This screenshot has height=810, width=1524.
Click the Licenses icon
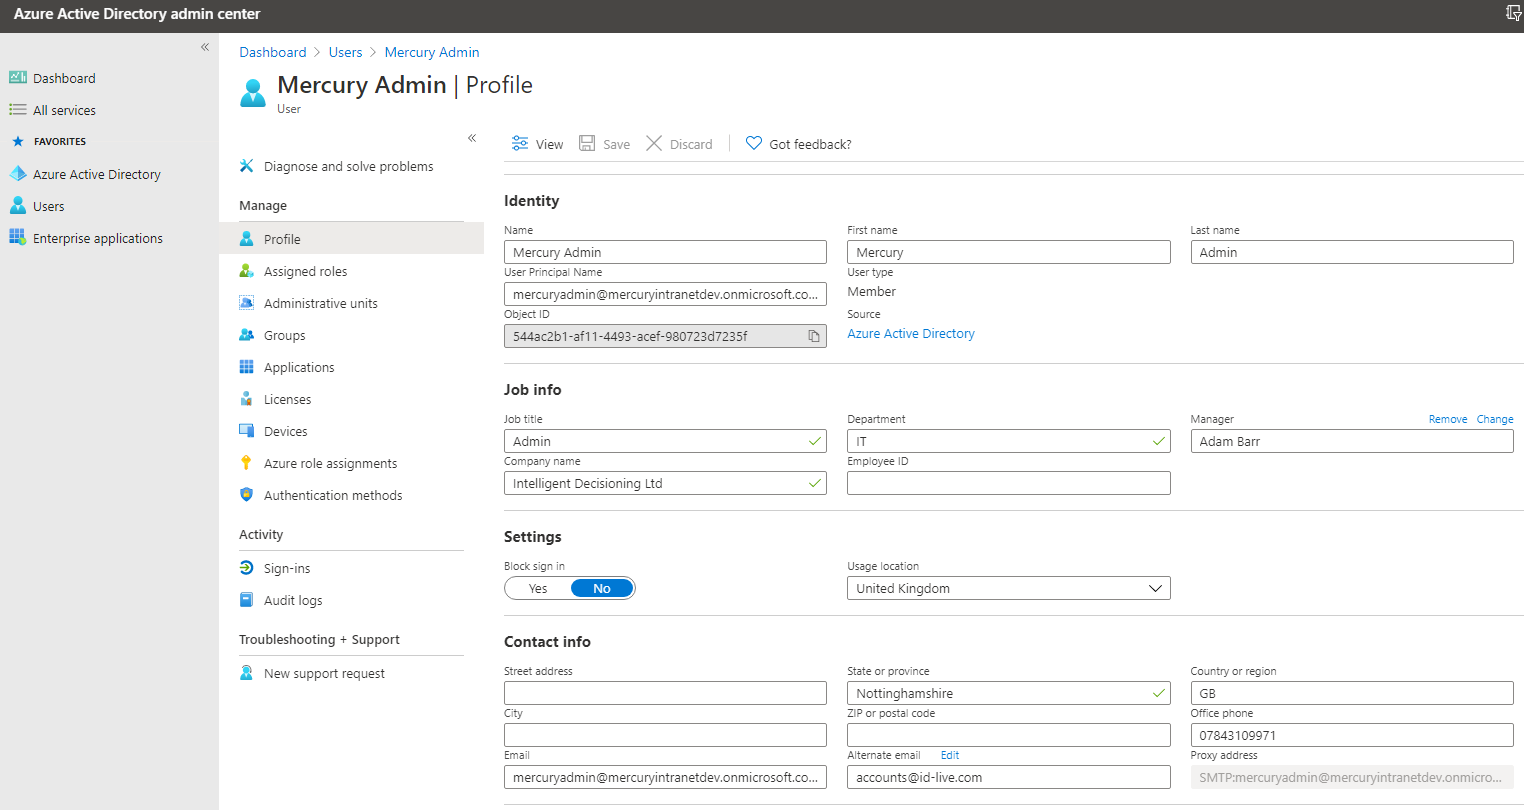point(247,399)
